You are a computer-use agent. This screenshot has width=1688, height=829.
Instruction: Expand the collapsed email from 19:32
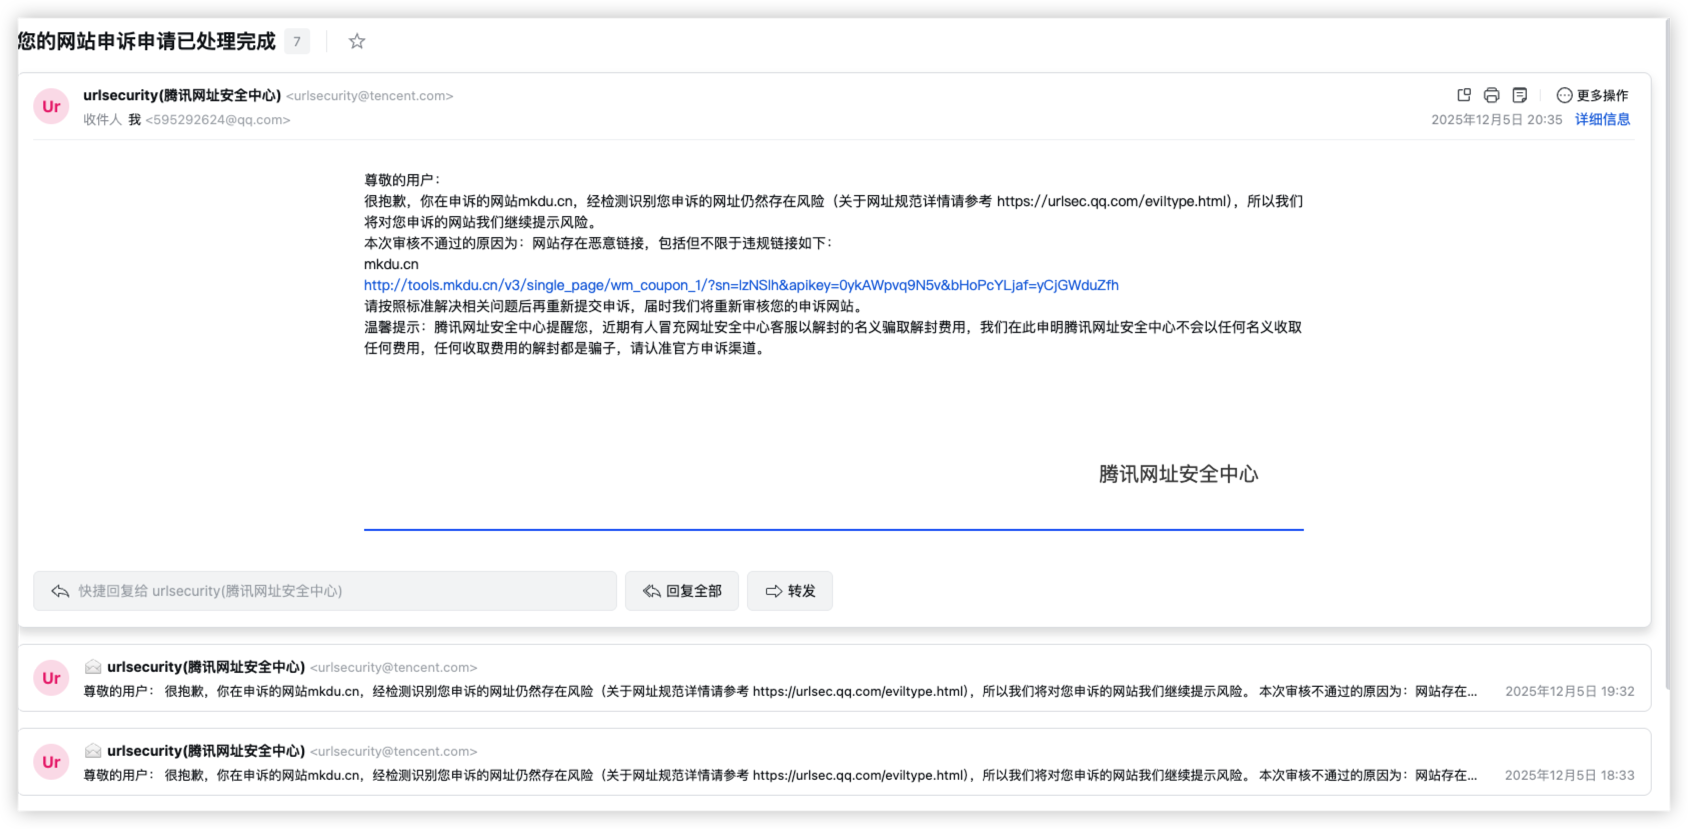(834, 678)
